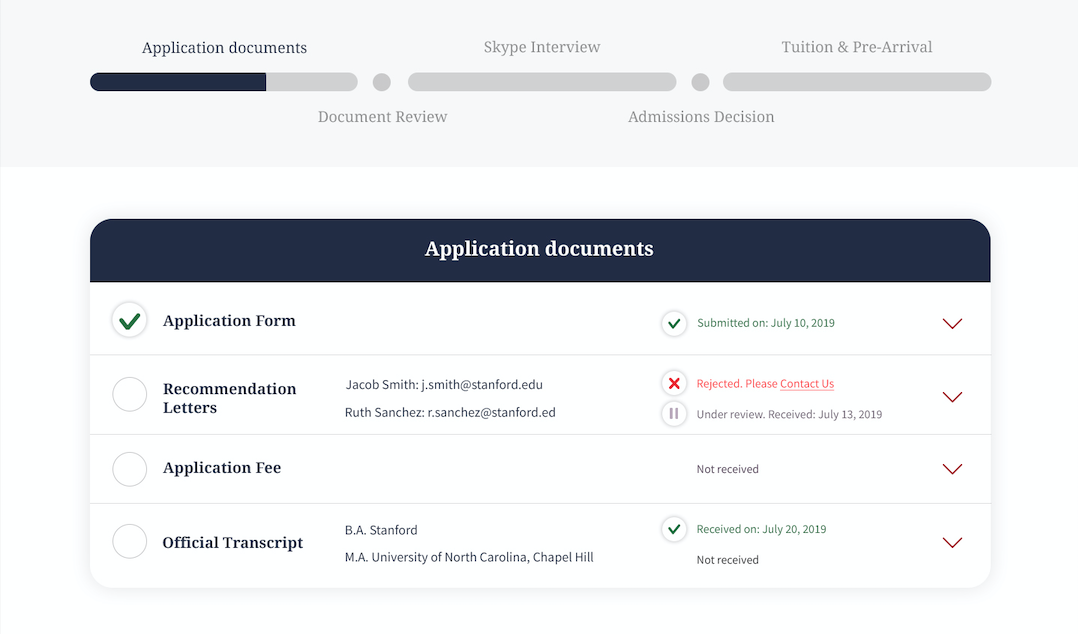Screen dimensions: 1078x634
Task: Click the Tuition & Pre-Arrival progress bar
Action: 857,82
